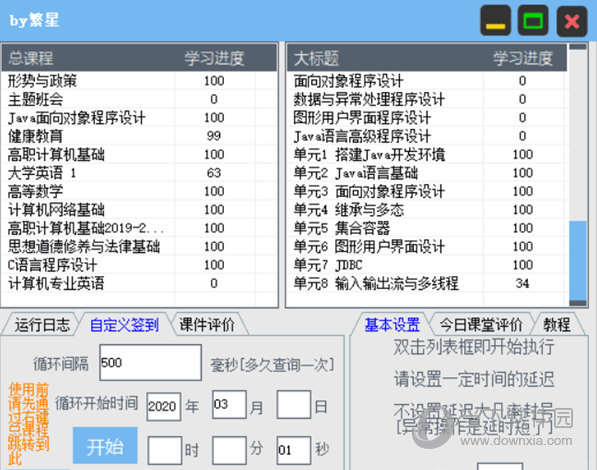The height and width of the screenshot is (470, 597).
Task: Select 单元4 继承与多态 row
Action: pos(427,209)
